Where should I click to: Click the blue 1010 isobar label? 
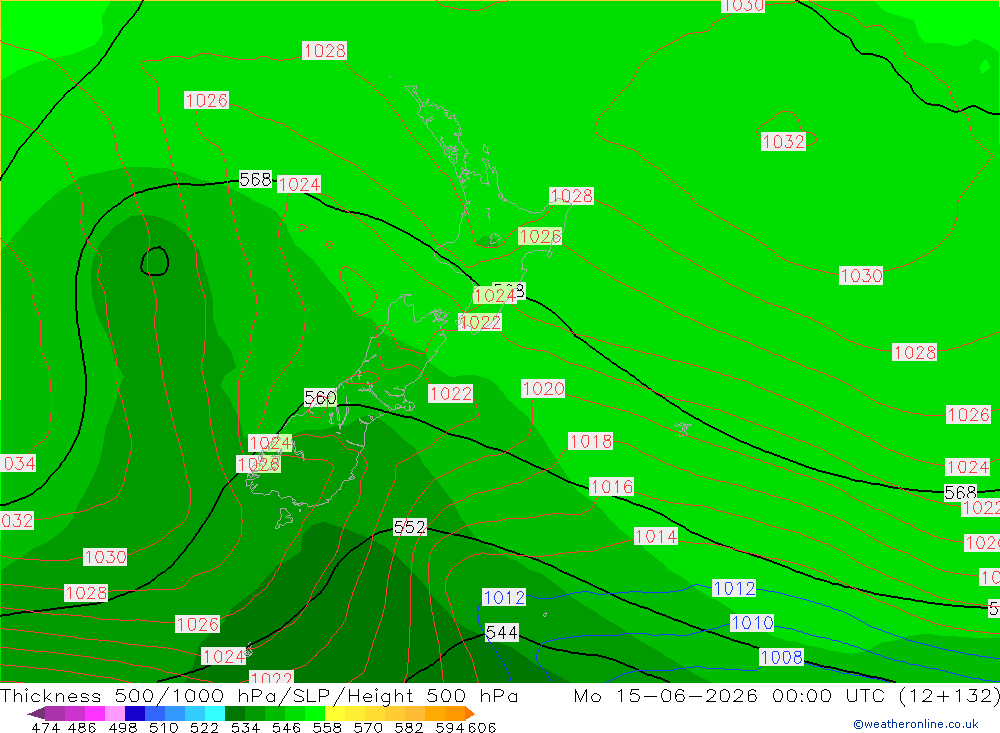(752, 623)
